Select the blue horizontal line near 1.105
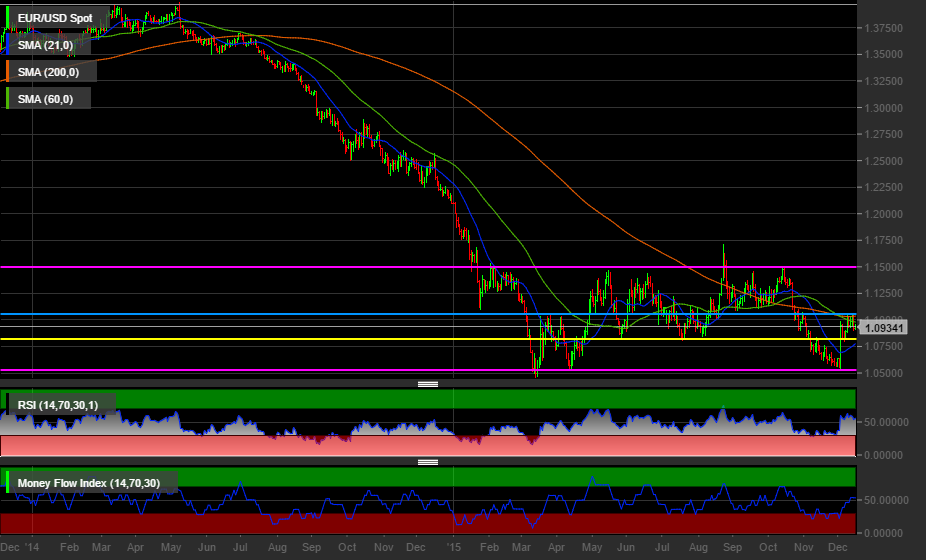Viewport: 926px width, 560px height. (x=300, y=314)
